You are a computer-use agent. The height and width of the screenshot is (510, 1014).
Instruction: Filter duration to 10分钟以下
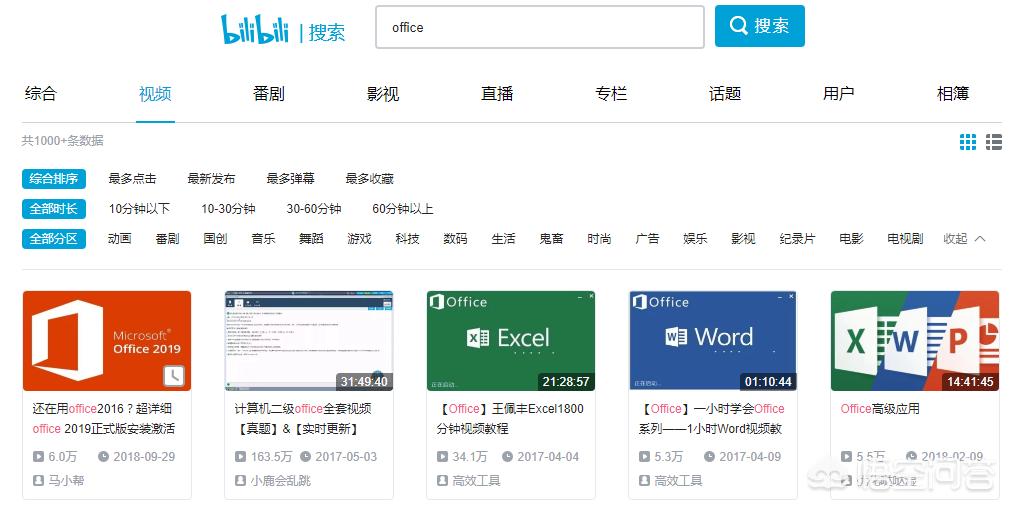(139, 209)
